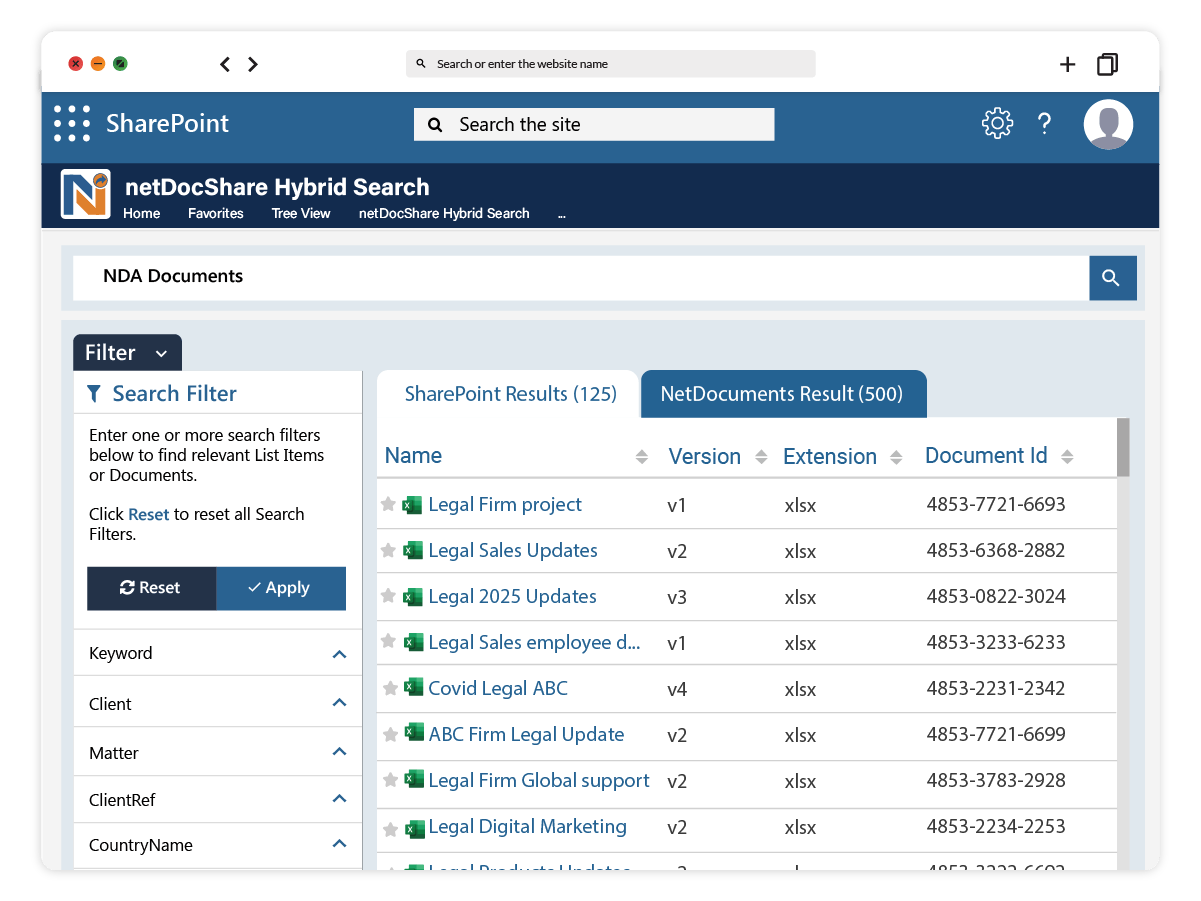Open netDocShare Hybrid Search navigation item

444,213
